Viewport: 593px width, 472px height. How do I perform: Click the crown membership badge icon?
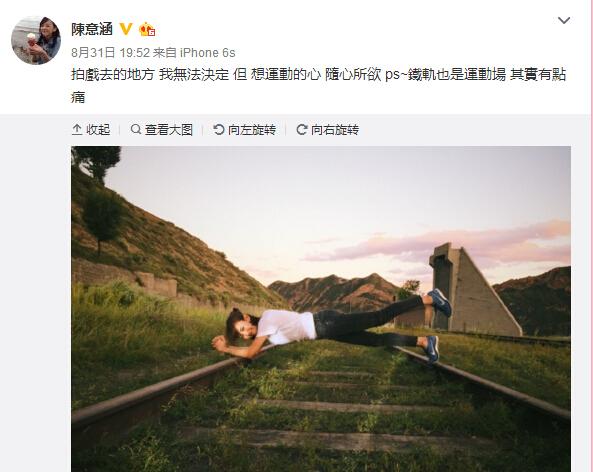pyautogui.click(x=147, y=29)
